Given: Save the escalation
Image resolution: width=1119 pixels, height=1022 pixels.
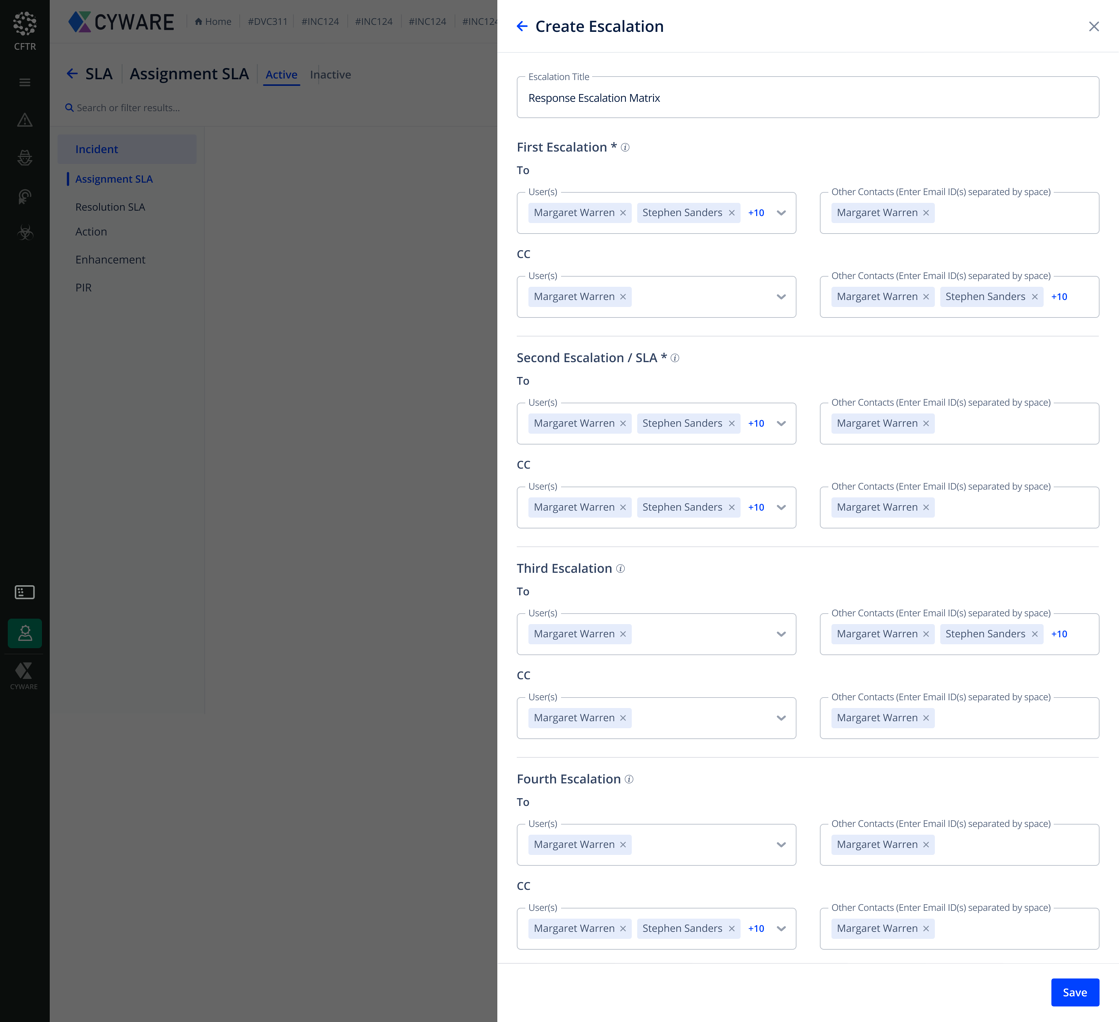Looking at the screenshot, I should click(1074, 992).
